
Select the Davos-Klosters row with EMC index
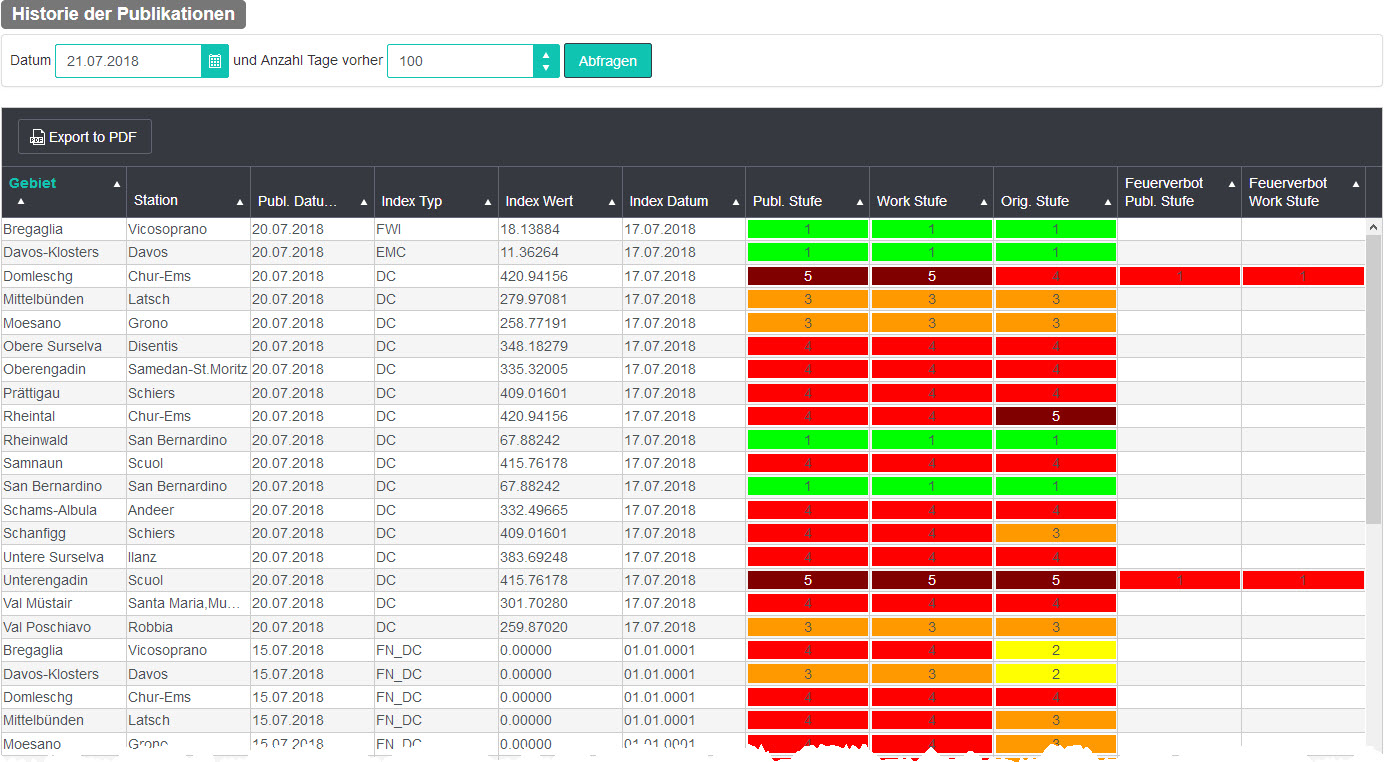tap(684, 252)
